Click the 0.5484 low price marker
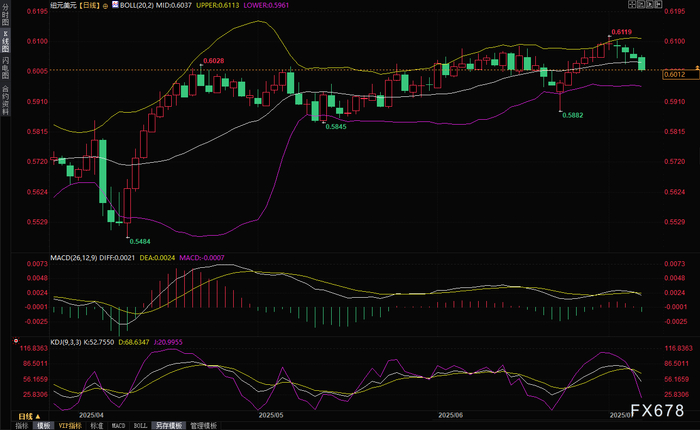 coord(140,241)
